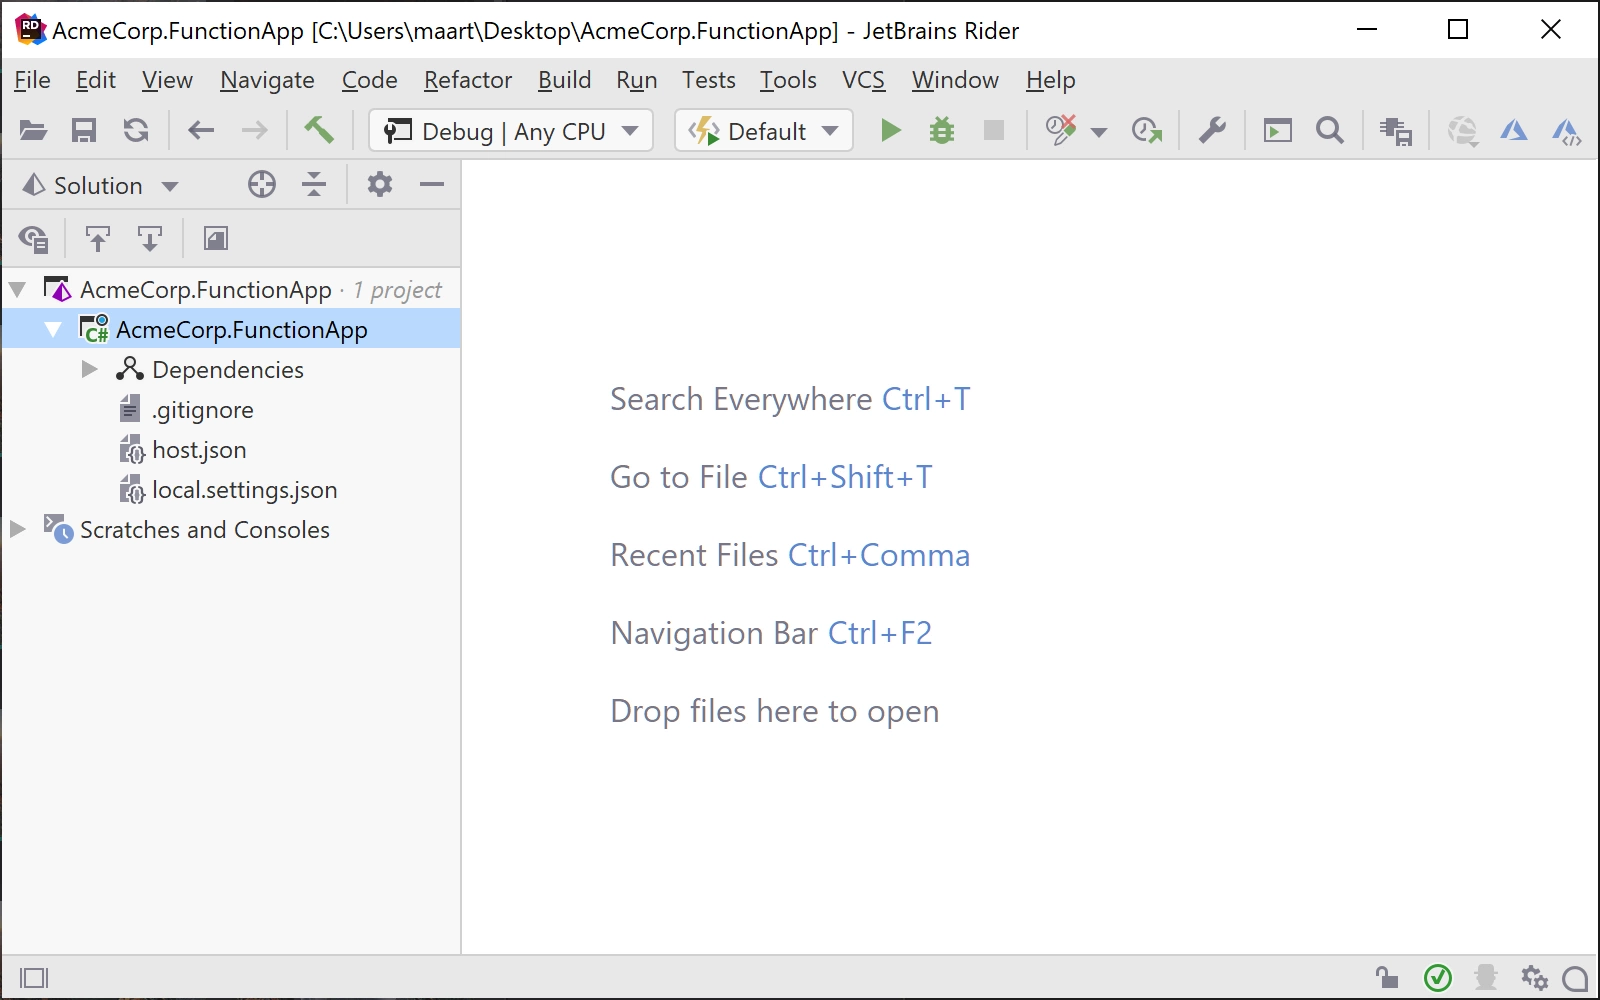The image size is (1600, 1000).
Task: Open the Refactor menu
Action: click(468, 80)
